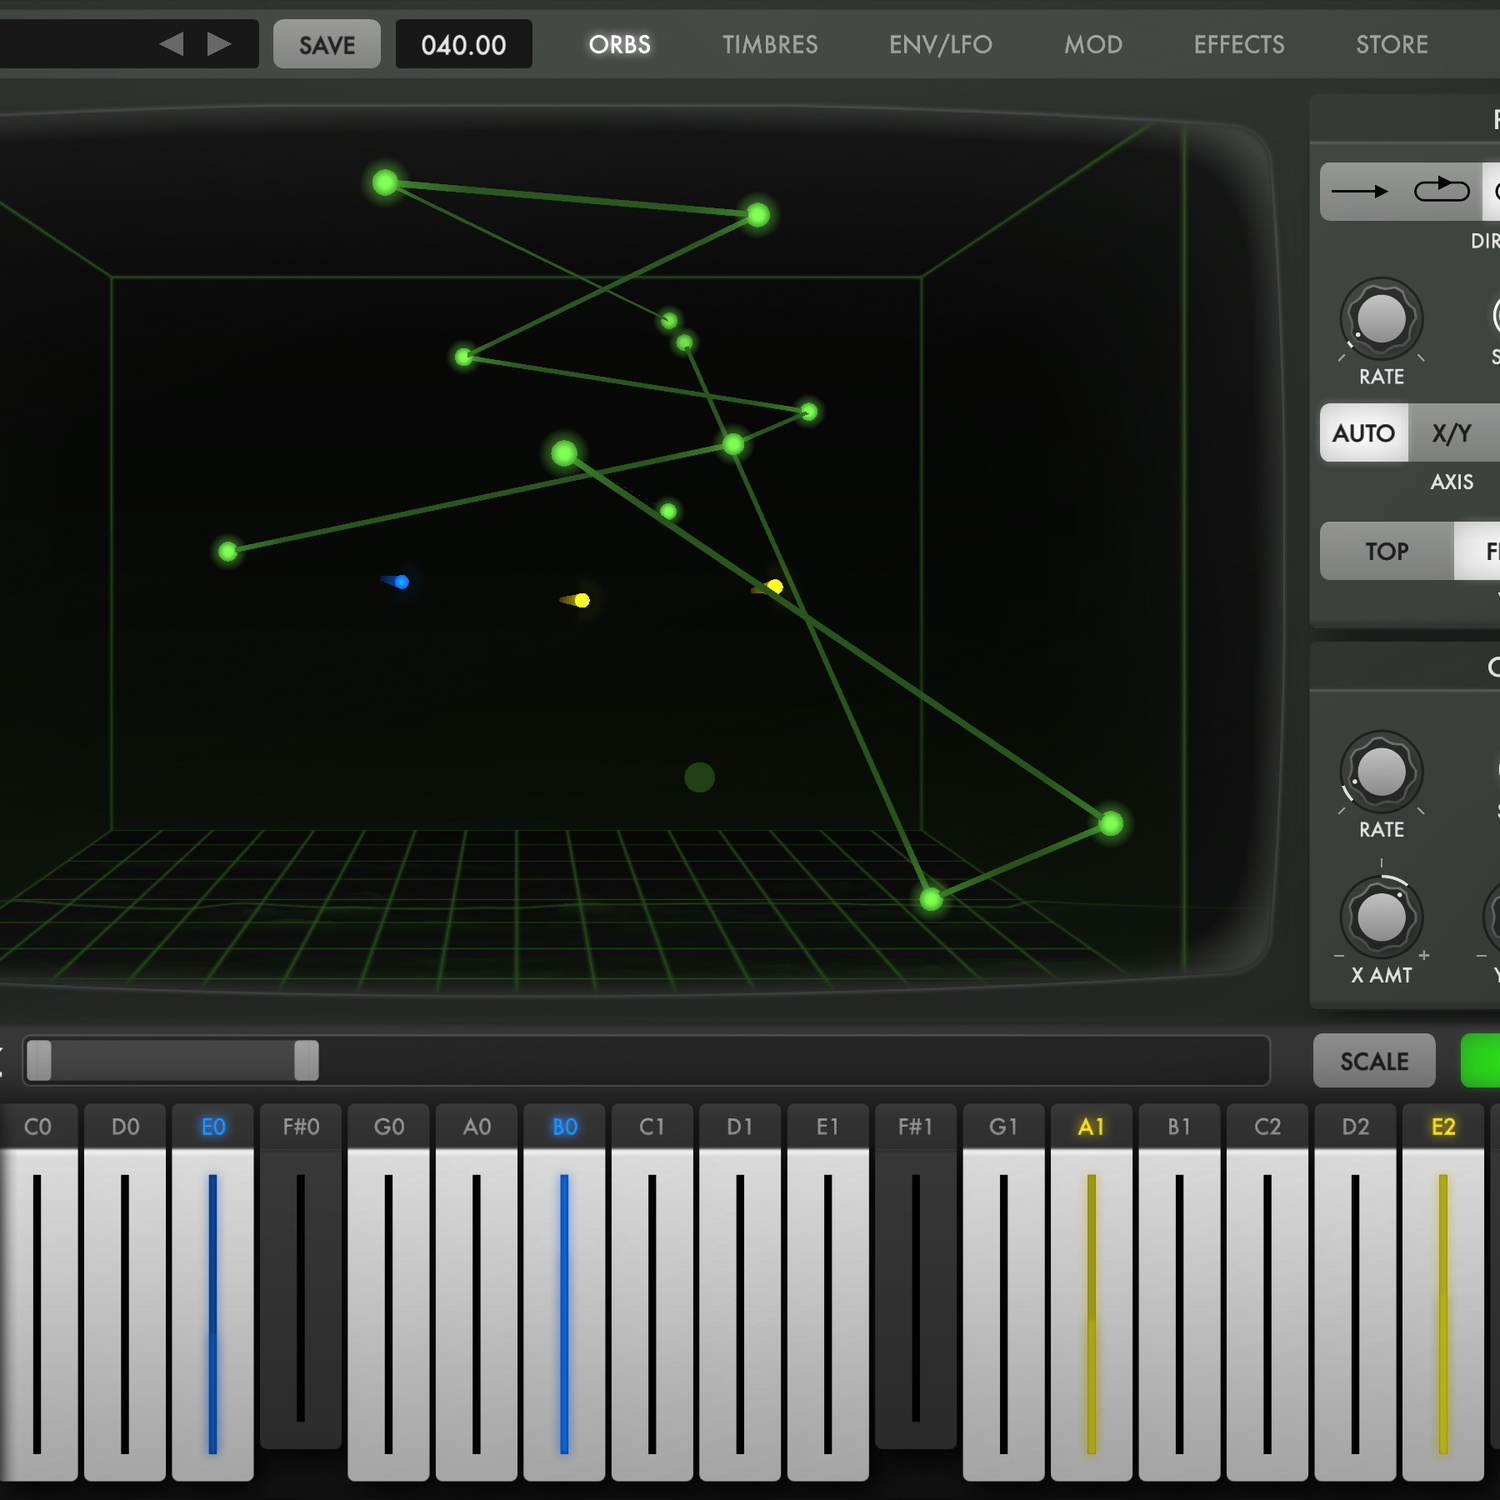This screenshot has height=1500, width=1500.
Task: Open the TIMBRES tab
Action: (770, 45)
